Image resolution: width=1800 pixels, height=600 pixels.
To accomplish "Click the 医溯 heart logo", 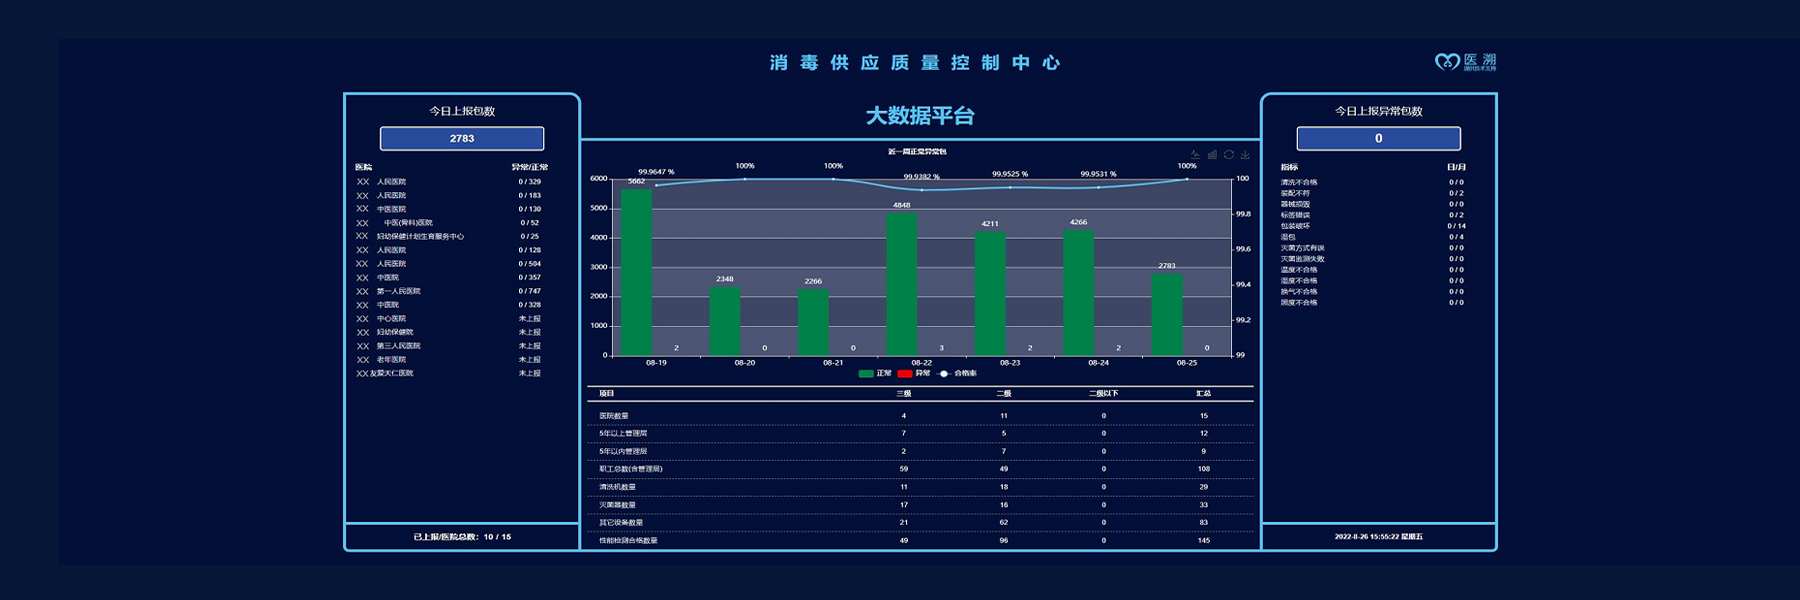I will coord(1446,62).
